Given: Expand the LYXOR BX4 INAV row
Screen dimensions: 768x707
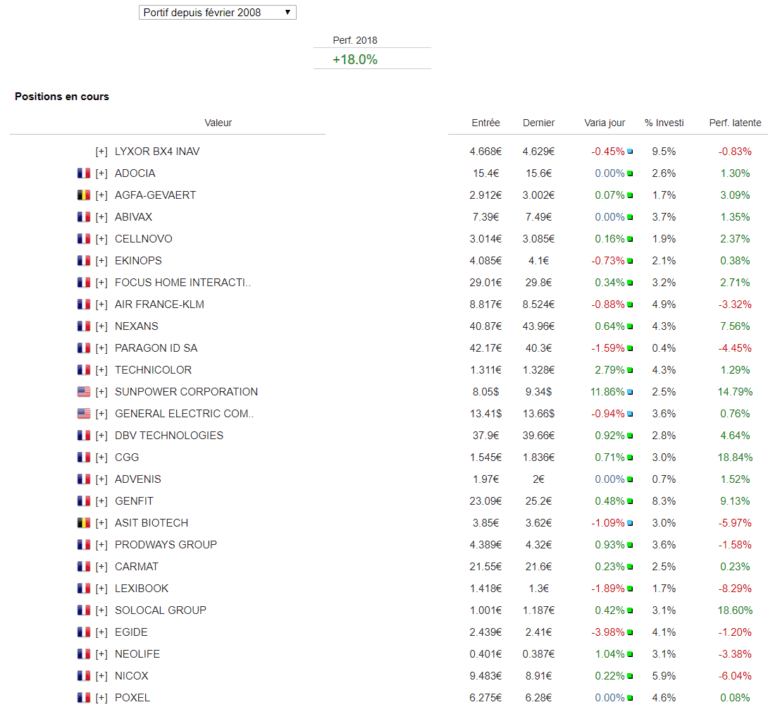Looking at the screenshot, I should pyautogui.click(x=101, y=152).
